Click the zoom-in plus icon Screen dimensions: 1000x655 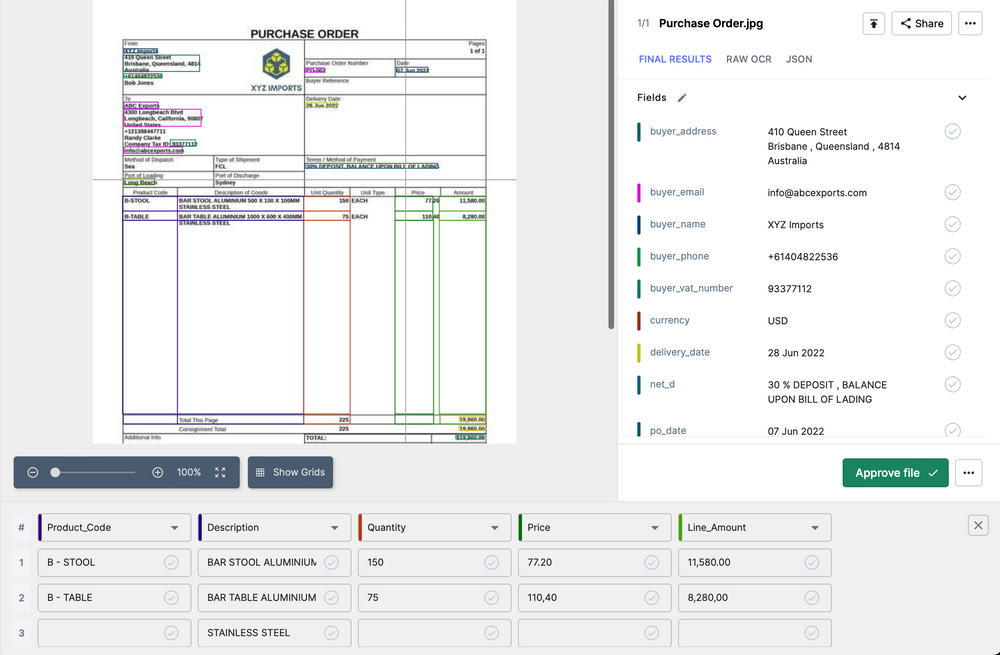157,471
